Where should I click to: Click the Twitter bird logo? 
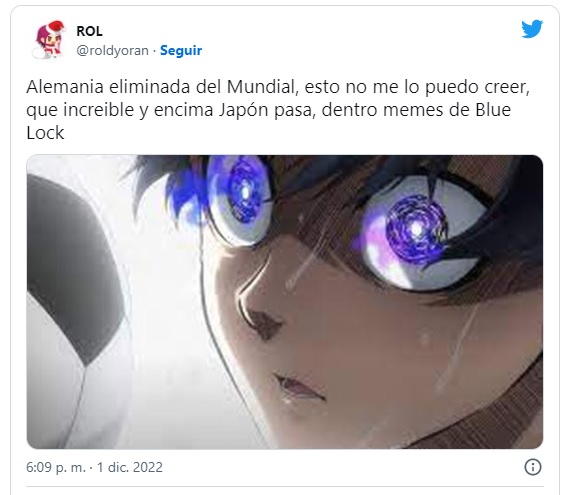(532, 29)
